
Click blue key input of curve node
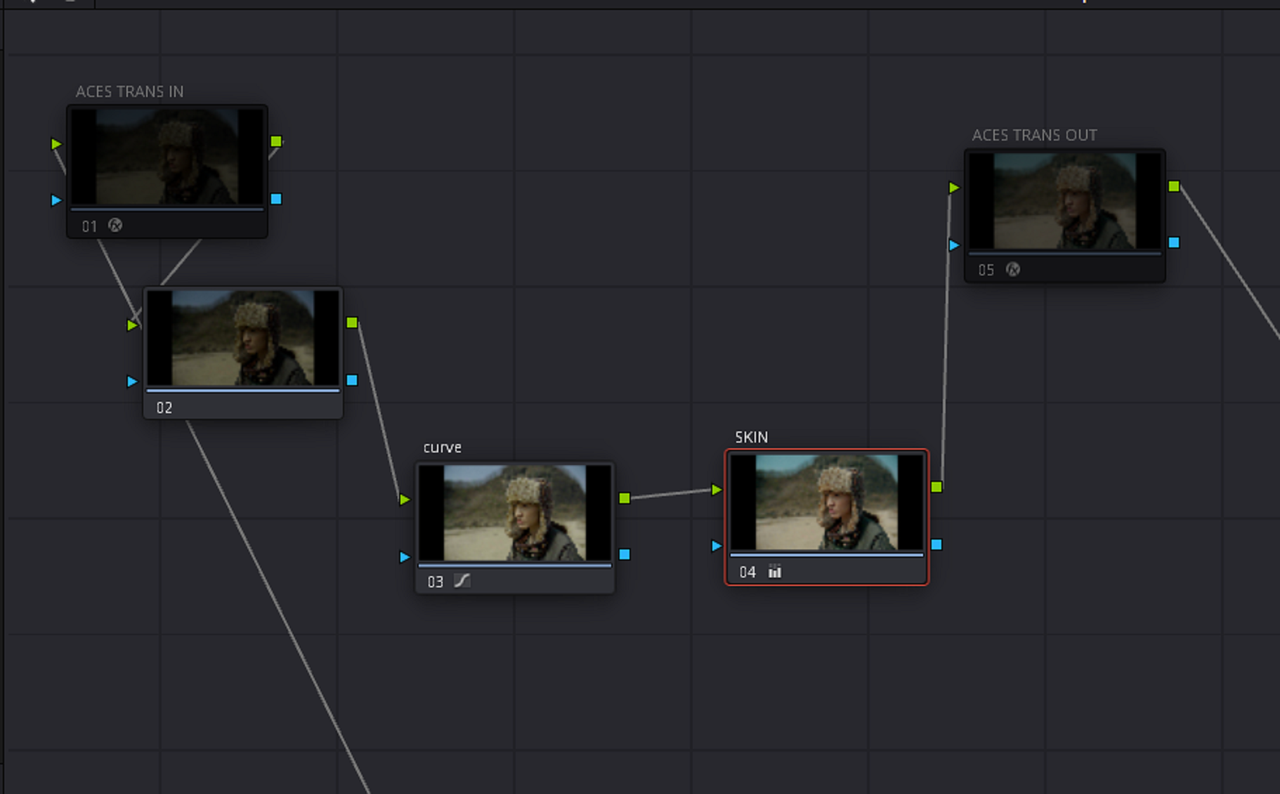(x=405, y=556)
